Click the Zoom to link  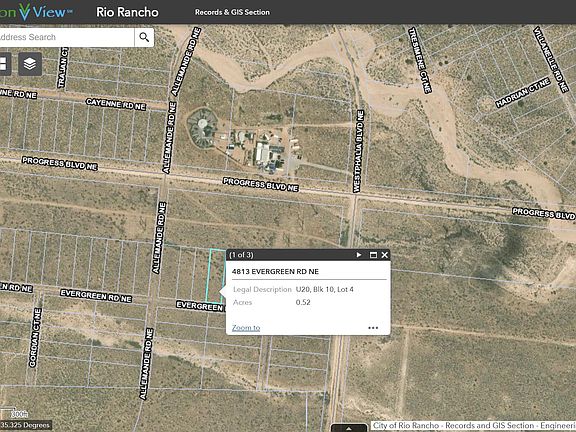tap(246, 328)
